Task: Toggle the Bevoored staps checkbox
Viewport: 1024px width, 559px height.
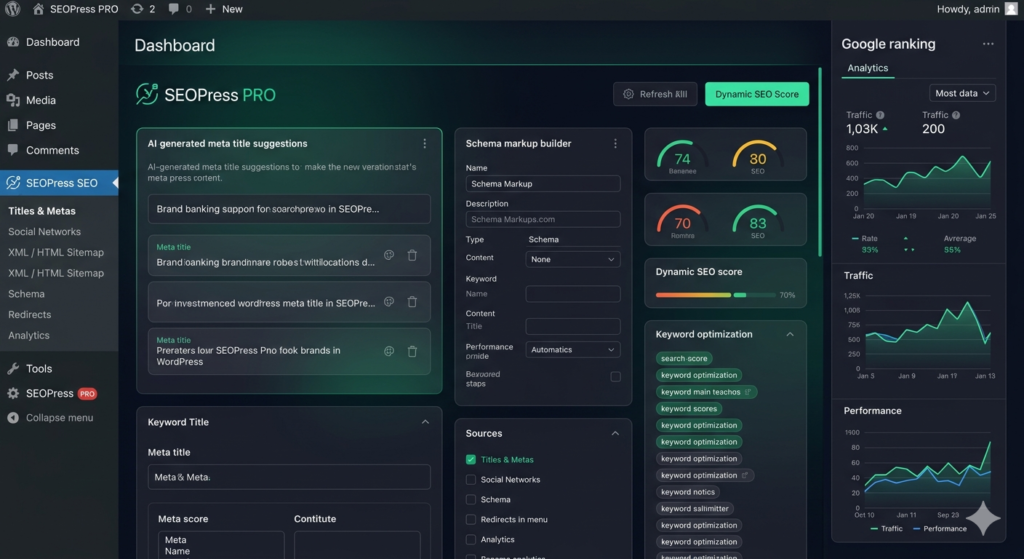Action: pos(615,377)
